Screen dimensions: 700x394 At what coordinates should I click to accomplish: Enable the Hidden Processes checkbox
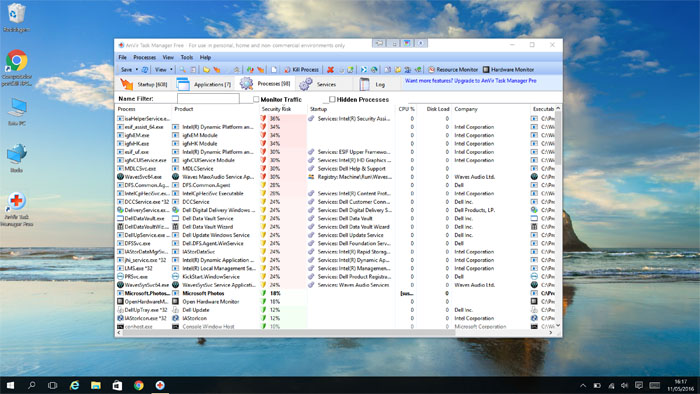(332, 99)
